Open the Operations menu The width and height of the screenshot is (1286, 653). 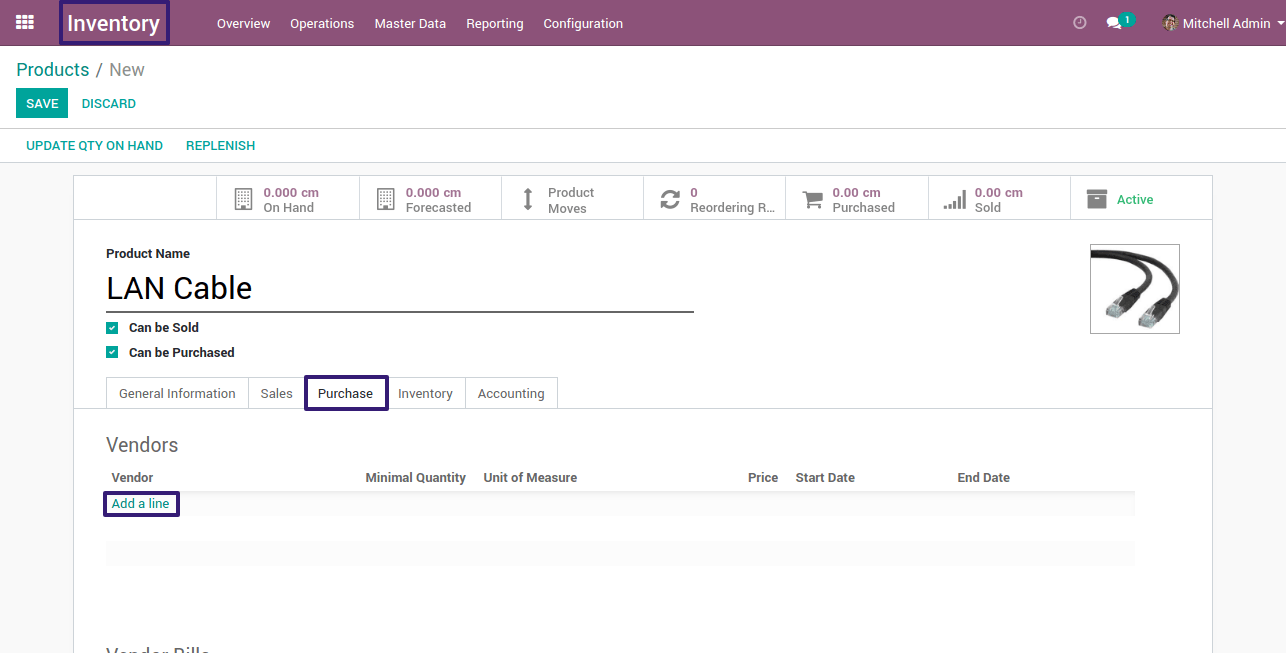coord(322,23)
